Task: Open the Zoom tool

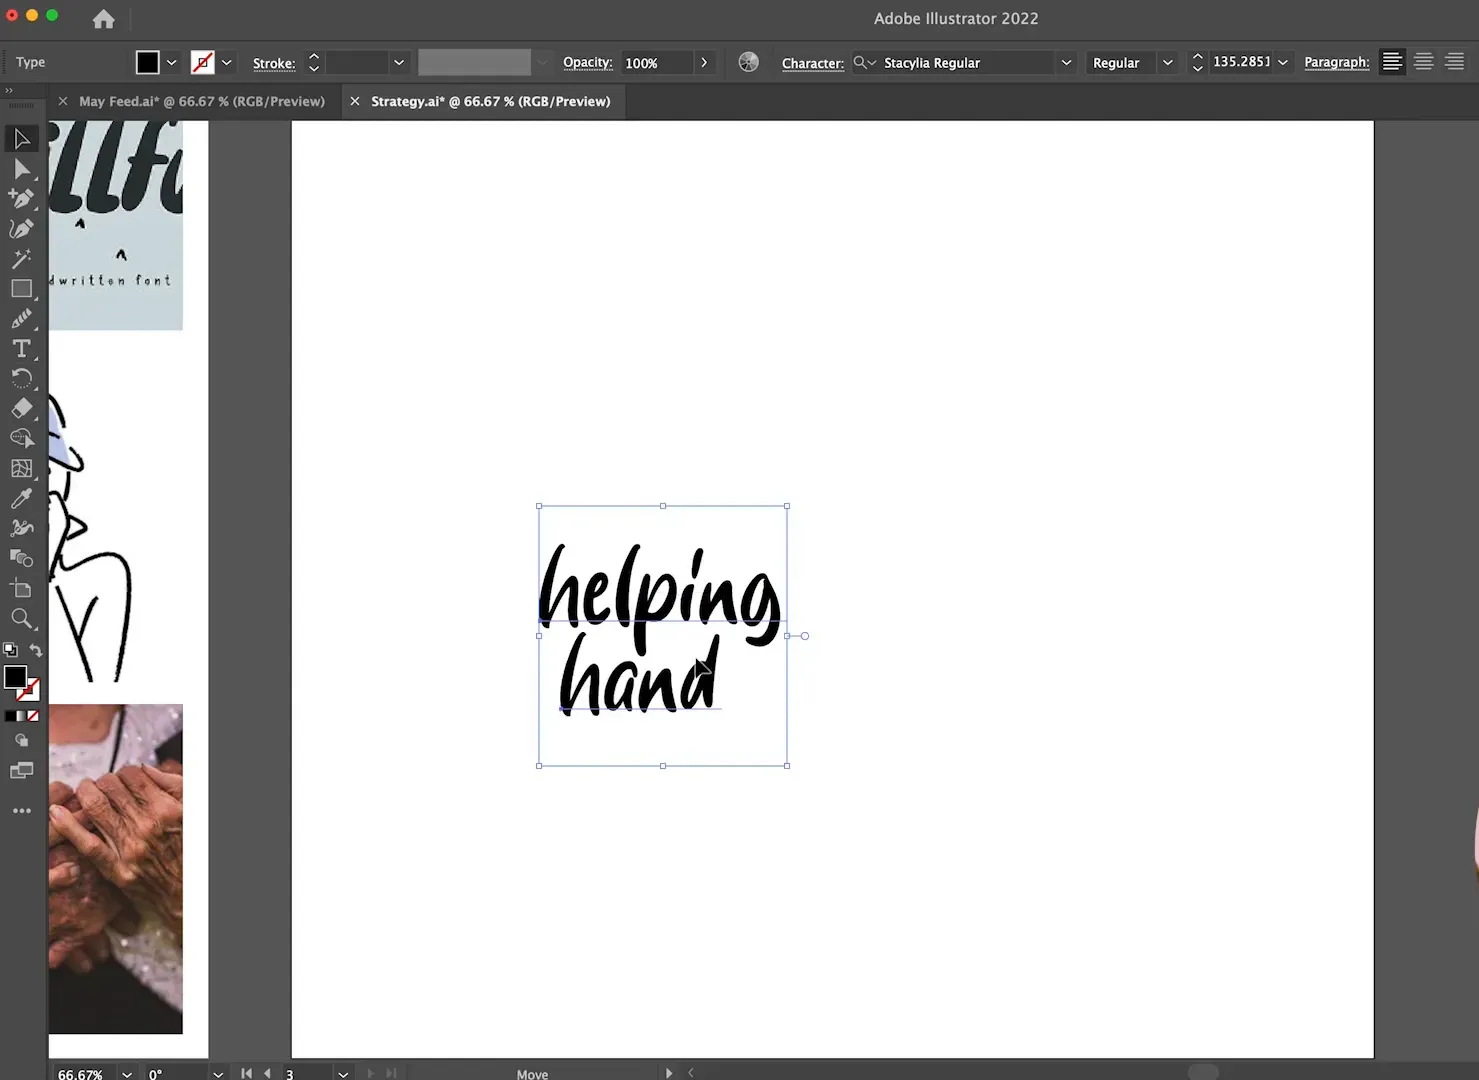Action: (x=22, y=618)
